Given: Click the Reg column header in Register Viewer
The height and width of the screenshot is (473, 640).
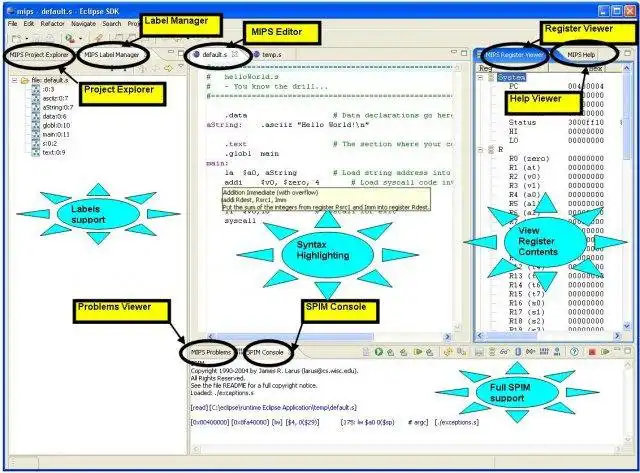Looking at the screenshot, I should coord(512,68).
